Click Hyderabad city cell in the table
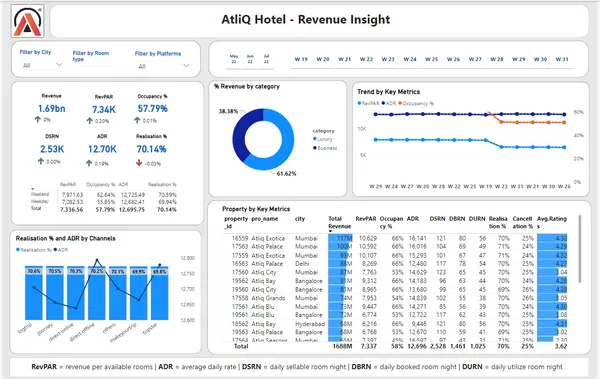600x379 pixels. pyautogui.click(x=310, y=324)
